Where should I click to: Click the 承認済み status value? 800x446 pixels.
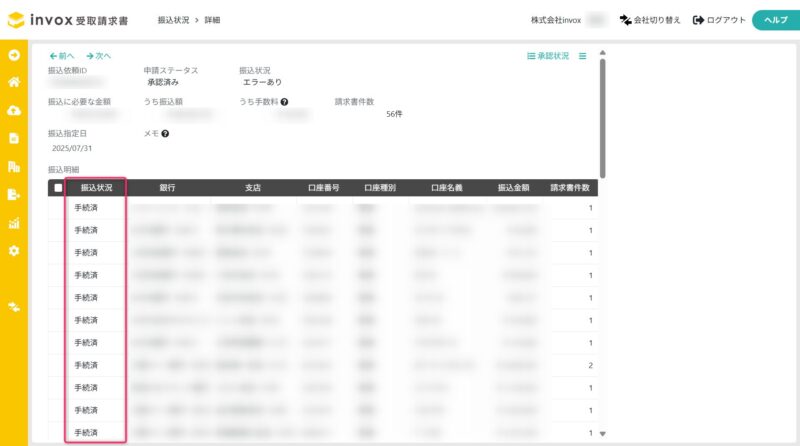click(x=163, y=82)
